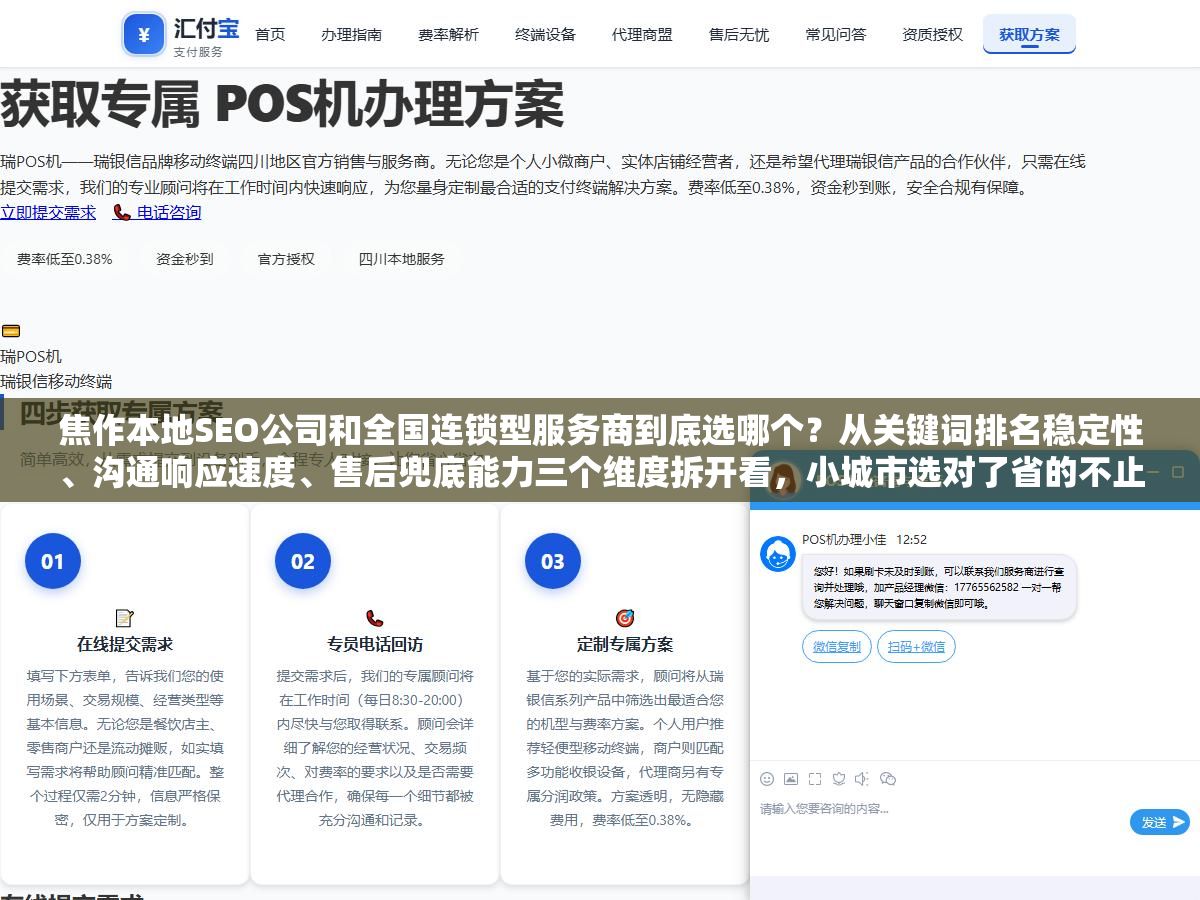
Task: Click the POS机办理小佳 agent name
Action: click(844, 540)
